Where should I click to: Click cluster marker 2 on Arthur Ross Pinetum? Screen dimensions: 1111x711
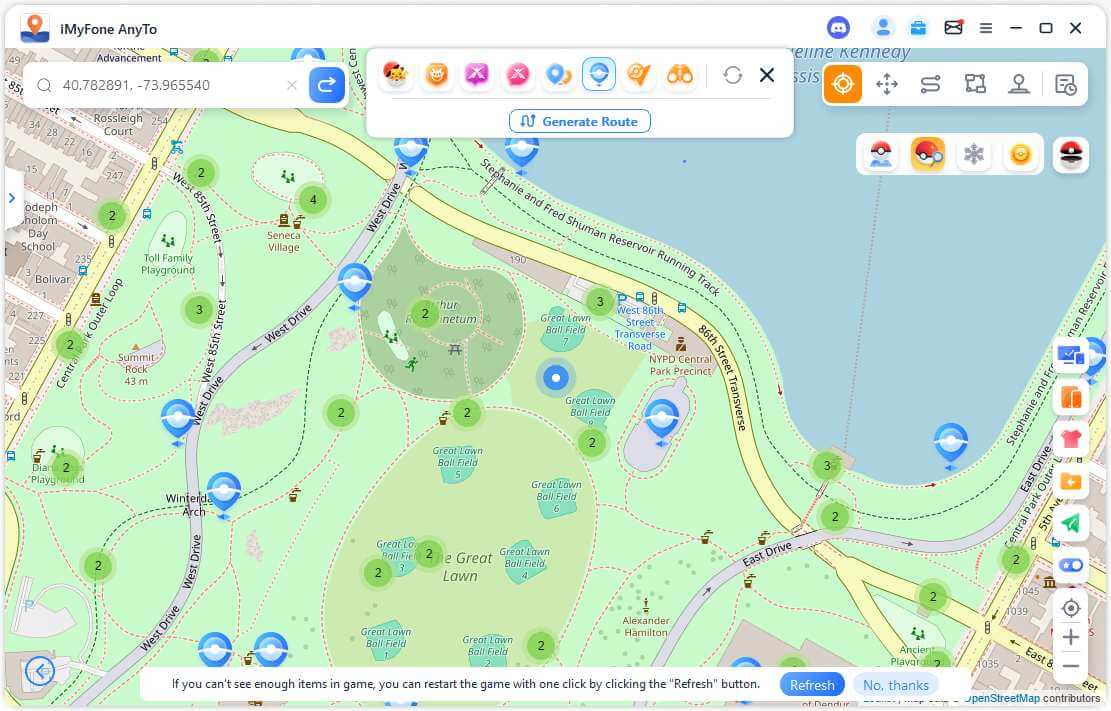click(x=425, y=313)
